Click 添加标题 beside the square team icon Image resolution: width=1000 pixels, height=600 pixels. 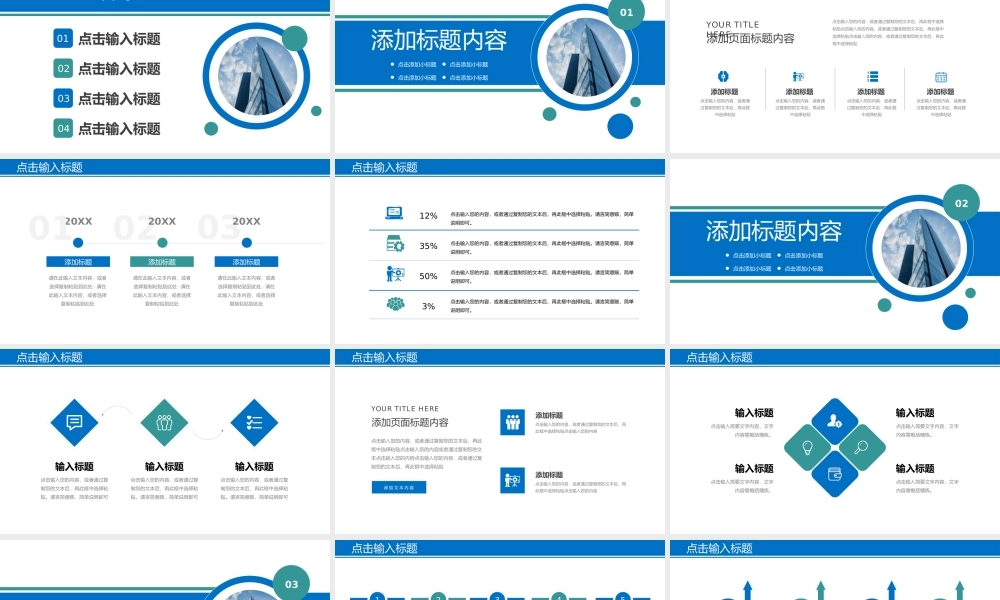(x=549, y=415)
